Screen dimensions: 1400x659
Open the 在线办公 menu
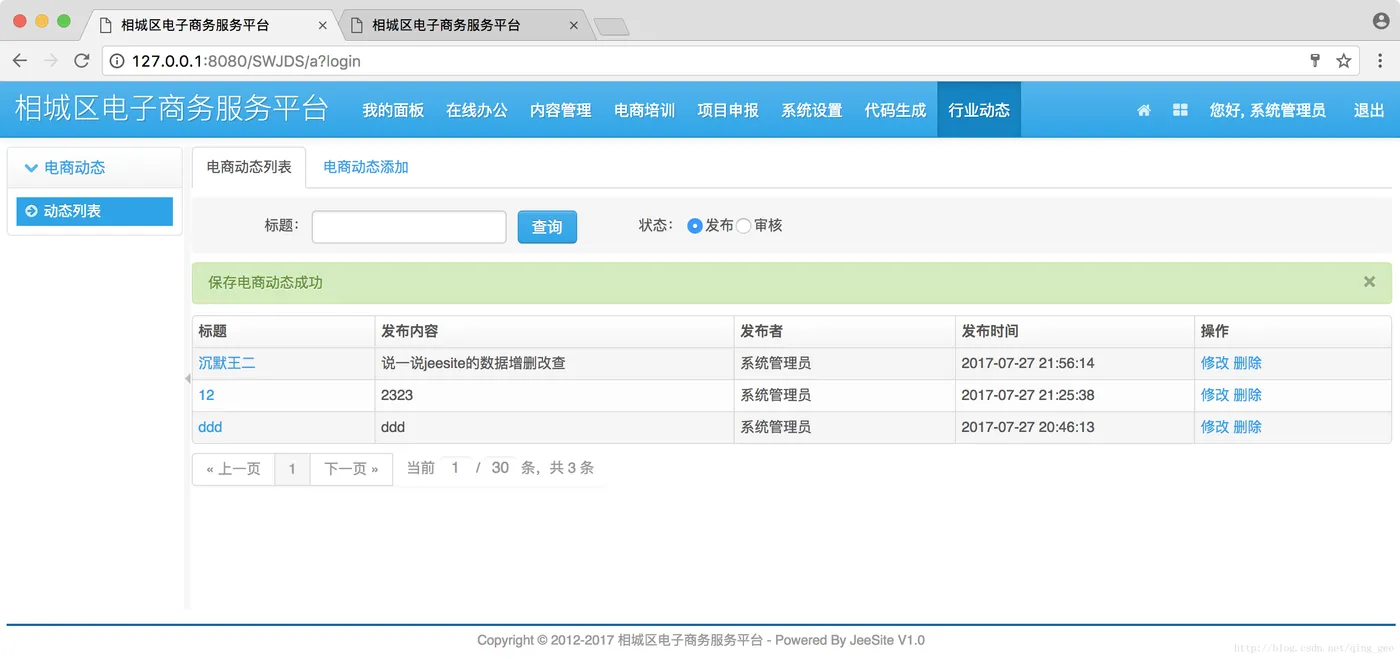pyautogui.click(x=477, y=110)
